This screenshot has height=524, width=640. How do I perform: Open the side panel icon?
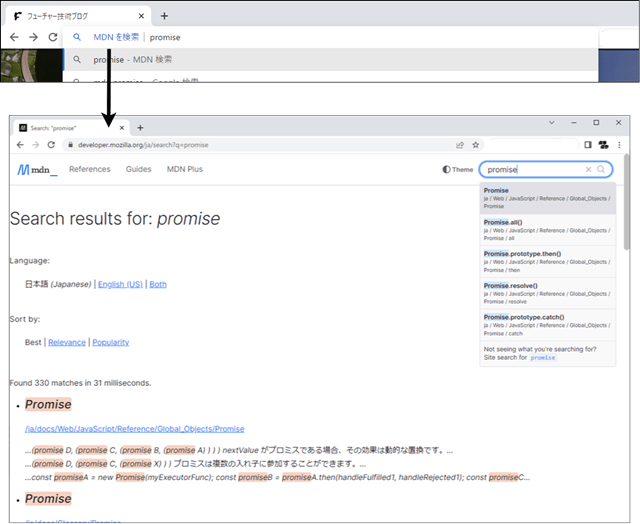coord(588,145)
